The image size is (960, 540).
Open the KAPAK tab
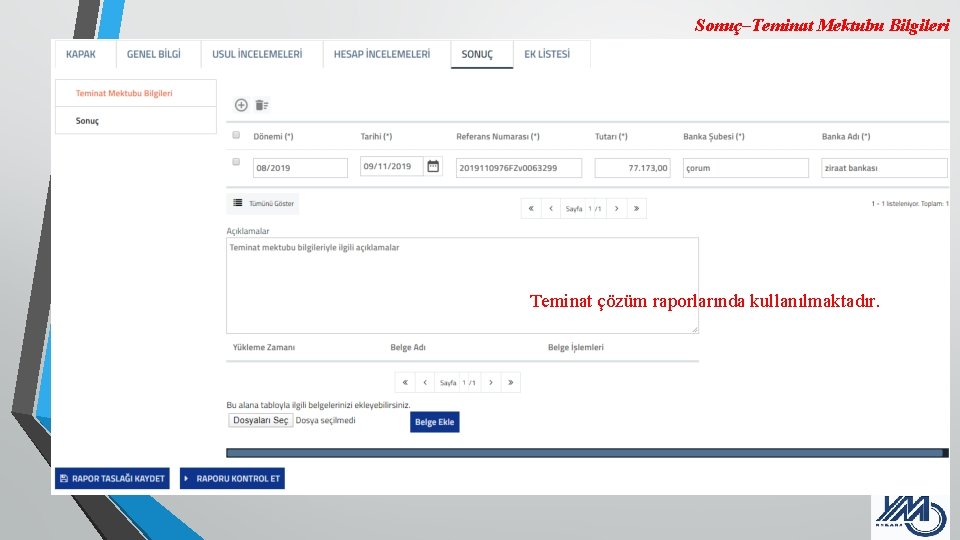coord(81,54)
